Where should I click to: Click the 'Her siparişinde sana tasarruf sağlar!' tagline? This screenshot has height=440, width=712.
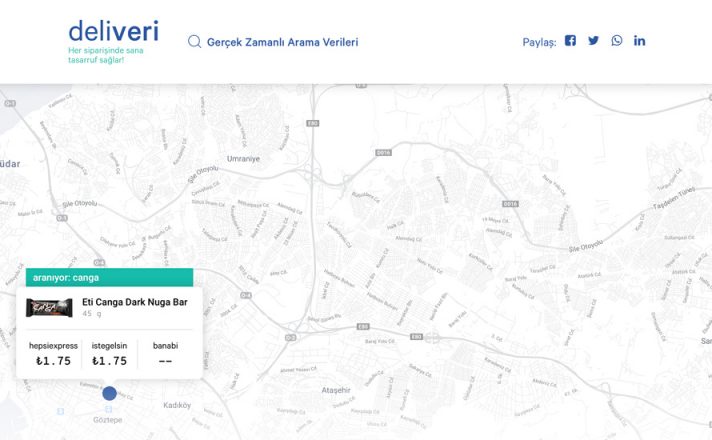[106, 55]
